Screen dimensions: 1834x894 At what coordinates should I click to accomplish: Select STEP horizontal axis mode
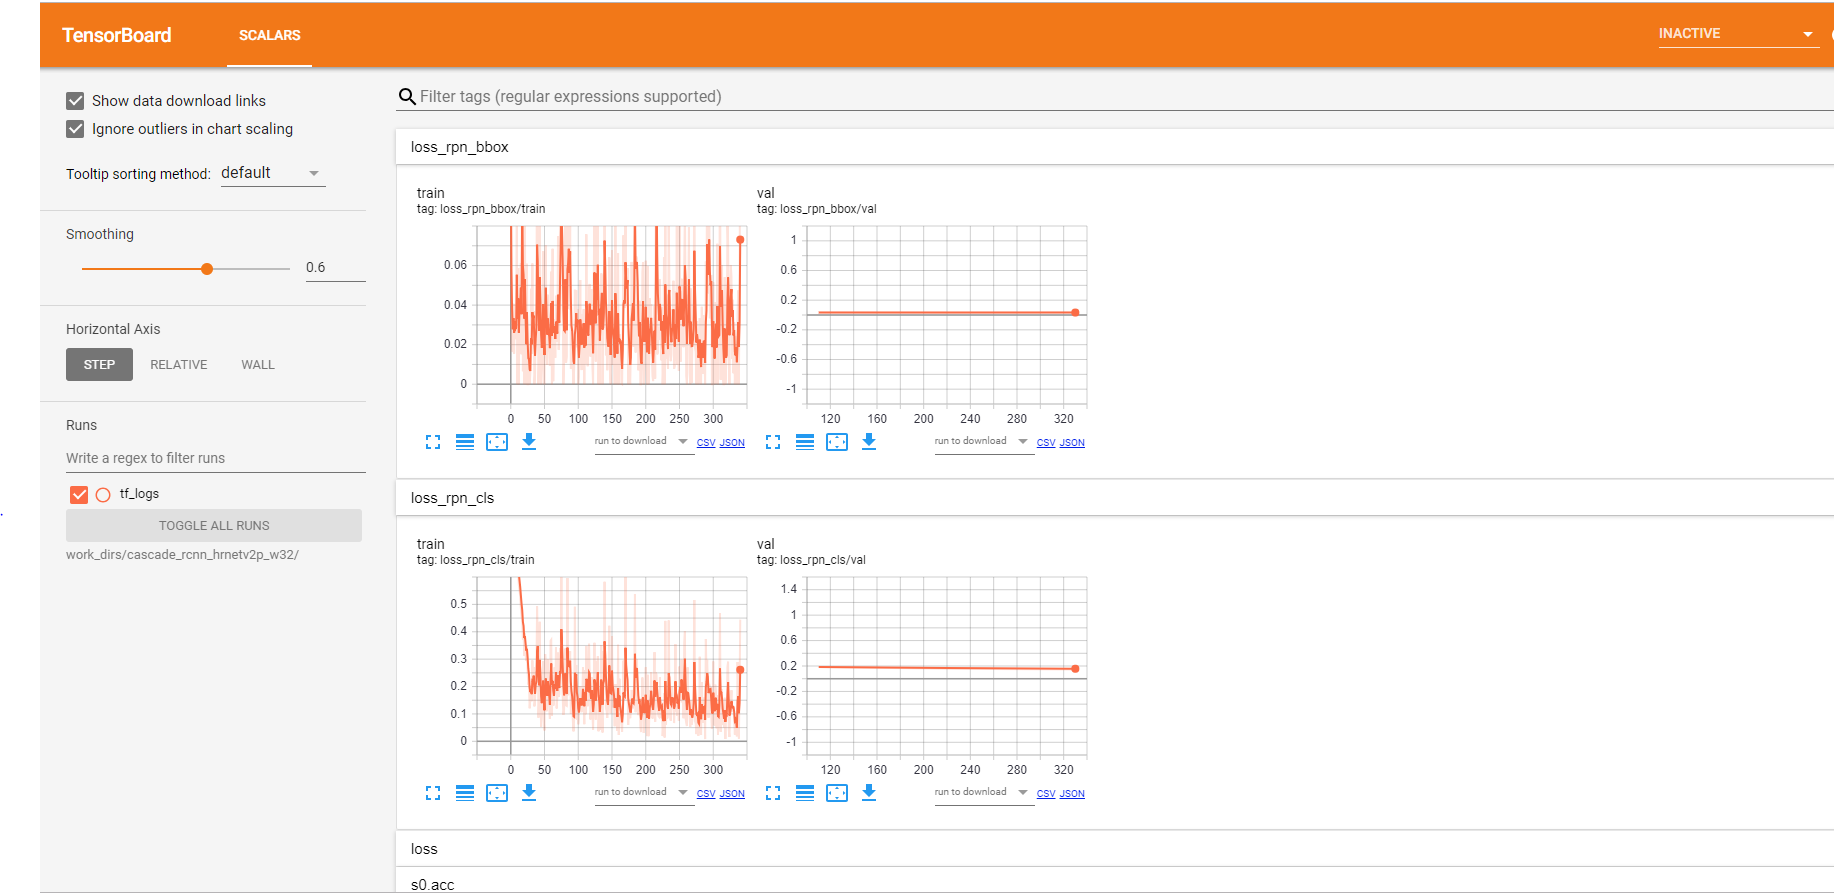pos(99,365)
